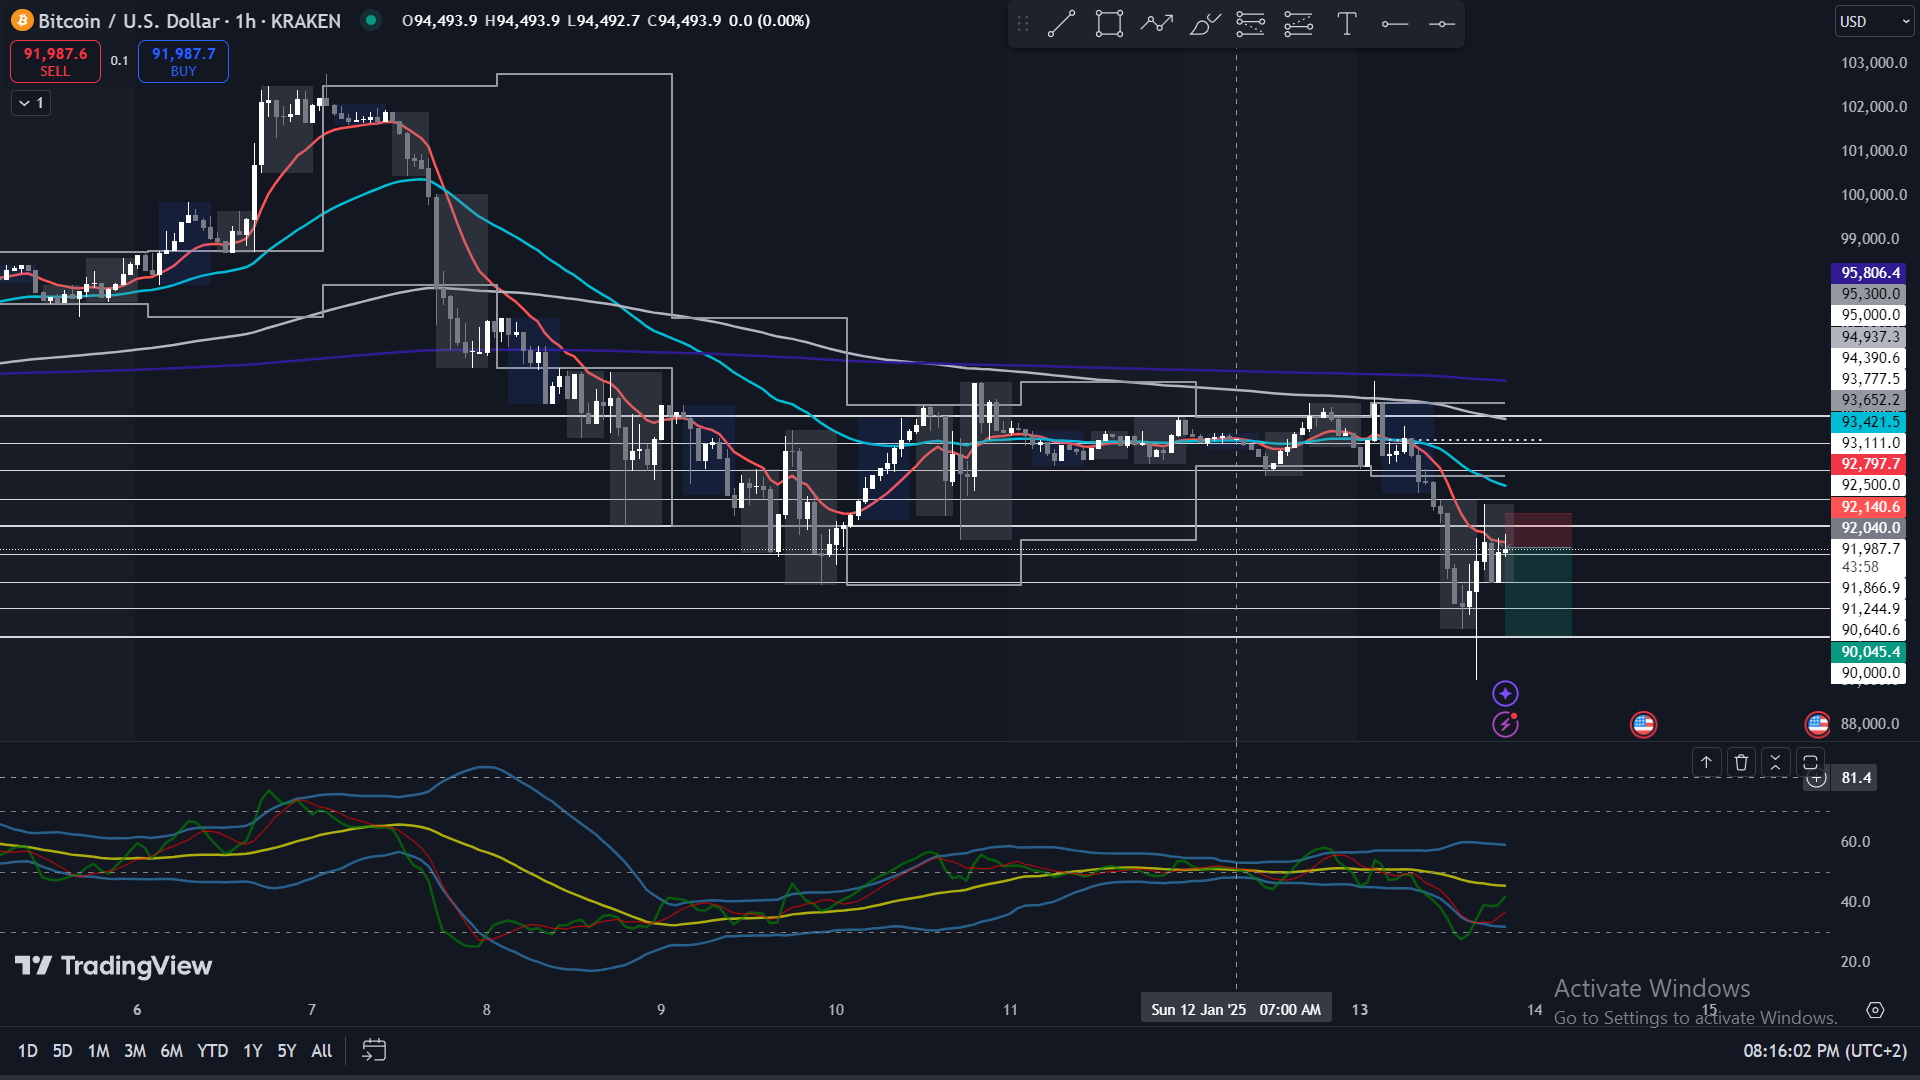Select the Horizontal Ray tool
The height and width of the screenshot is (1080, 1920).
click(1394, 24)
